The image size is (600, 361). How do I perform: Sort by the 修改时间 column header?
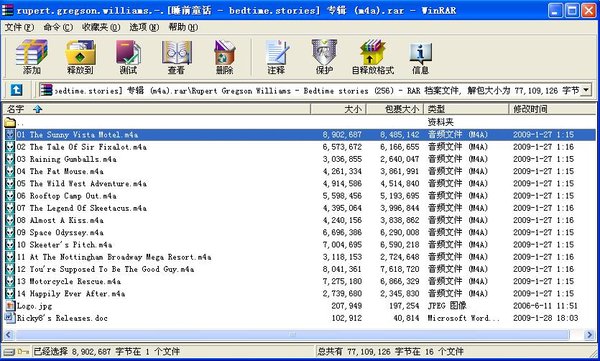point(552,109)
